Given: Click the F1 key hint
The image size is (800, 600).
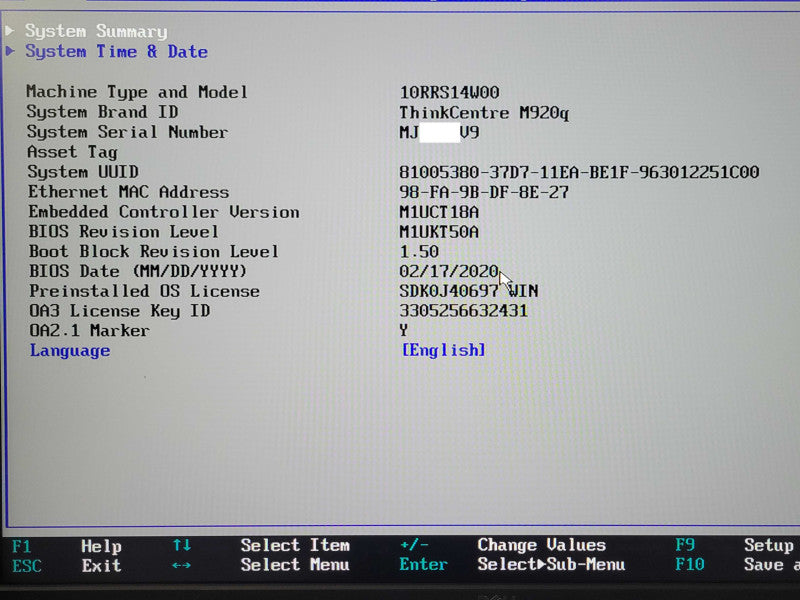Looking at the screenshot, I should 21,547.
